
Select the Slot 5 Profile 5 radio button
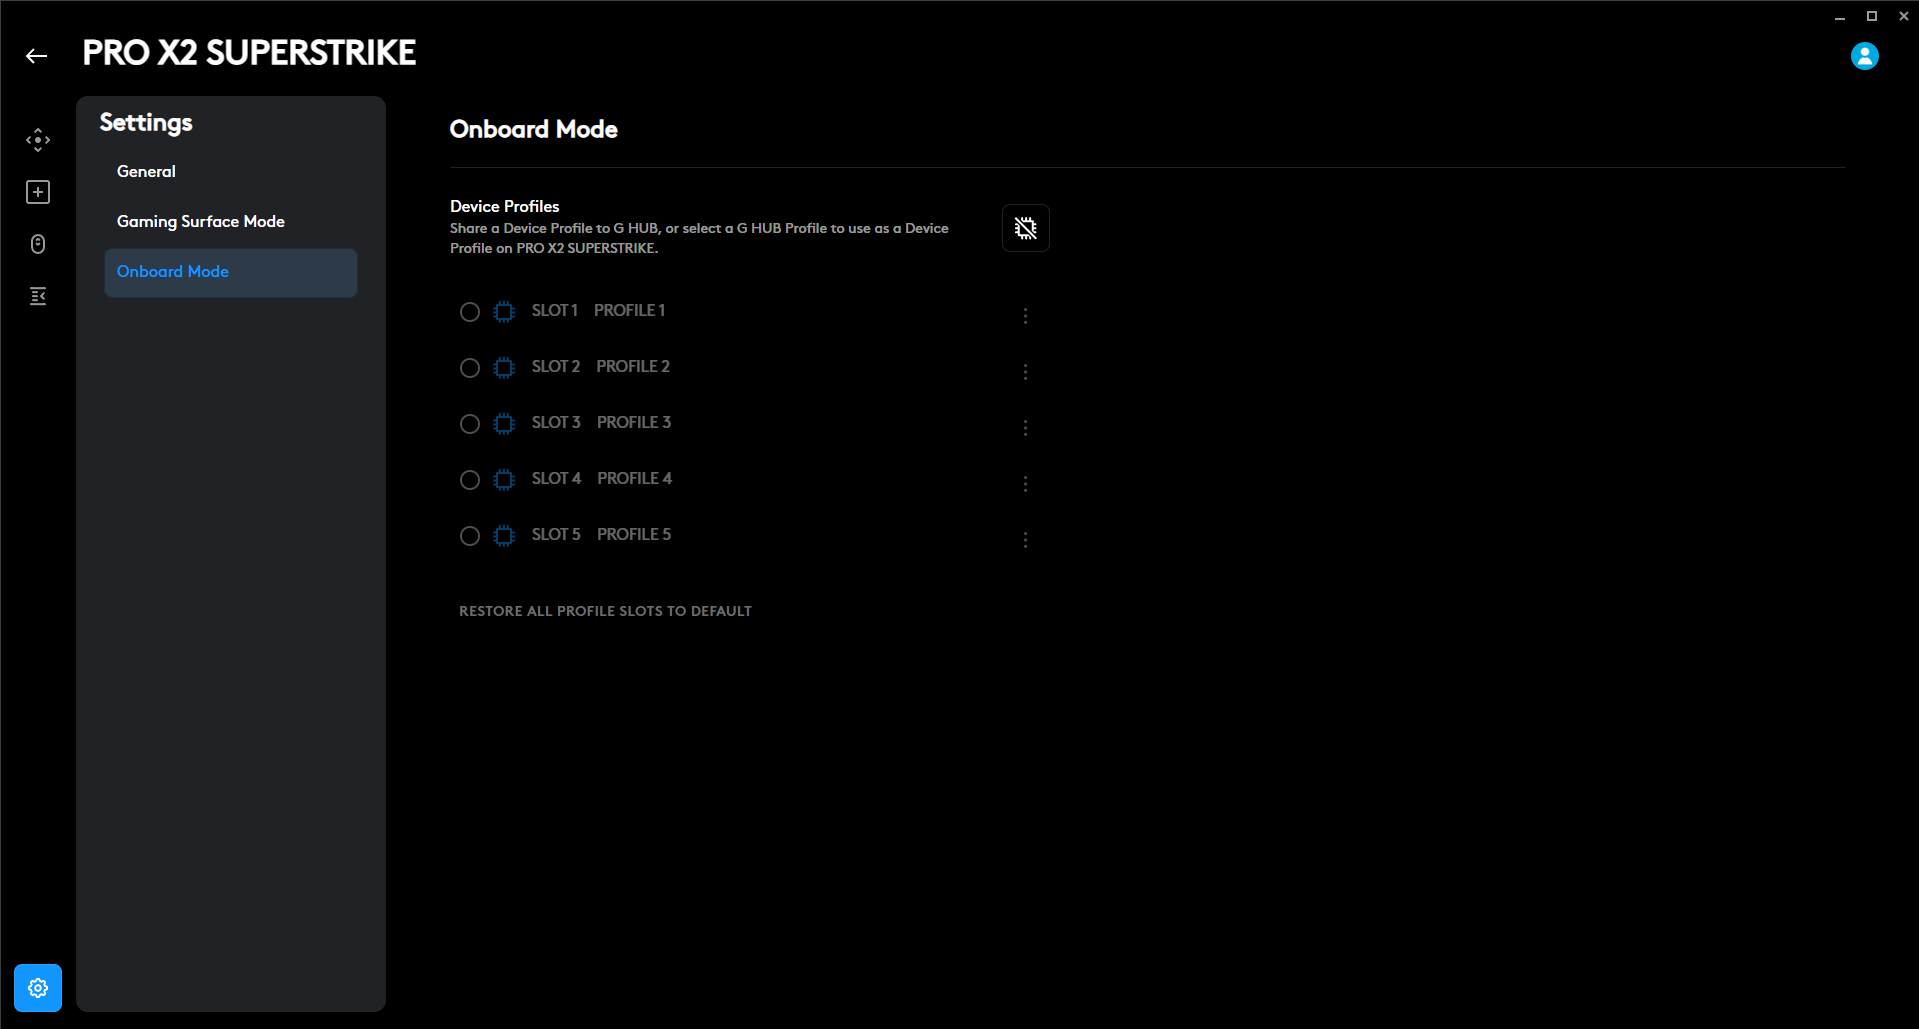(470, 536)
